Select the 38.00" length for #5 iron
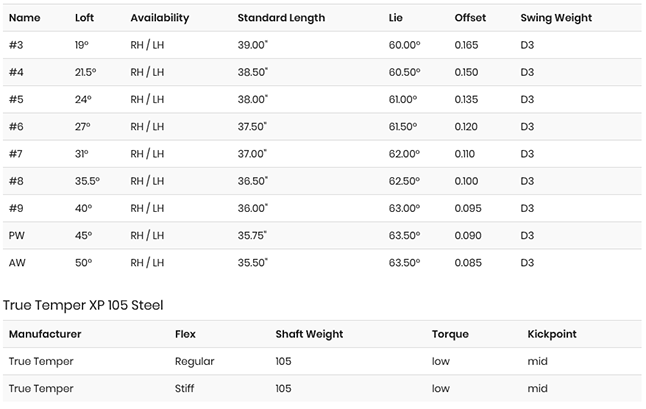Viewport: 646px width, 409px height. coord(253,99)
